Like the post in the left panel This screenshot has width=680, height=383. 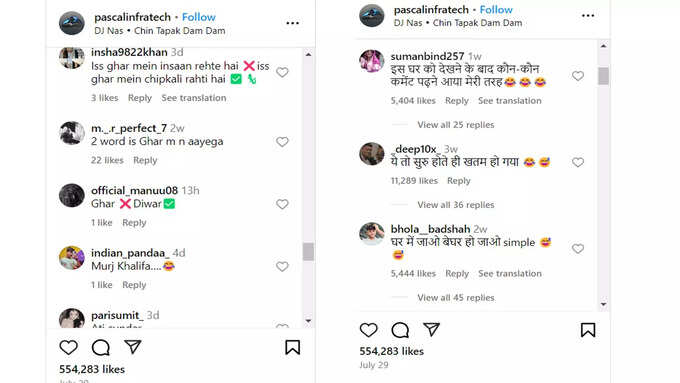coord(69,347)
